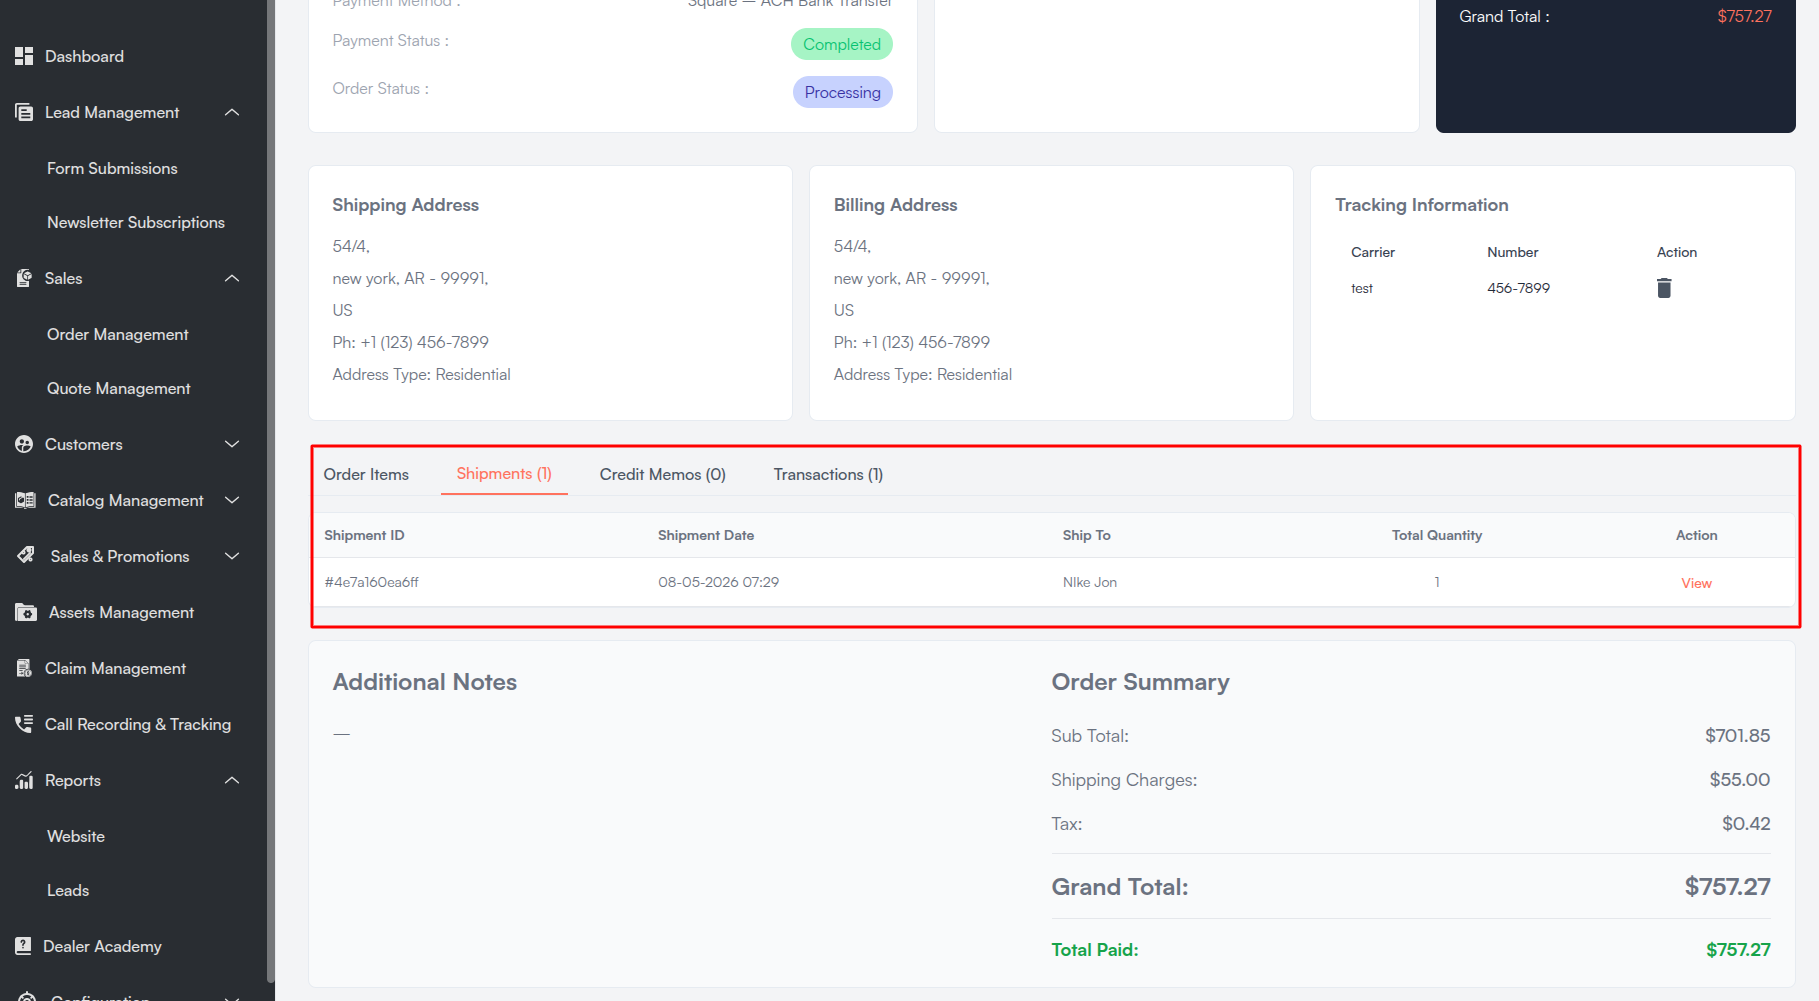This screenshot has height=1001, width=1819.
Task: Open Dealer Academy menu label
Action: point(102,946)
